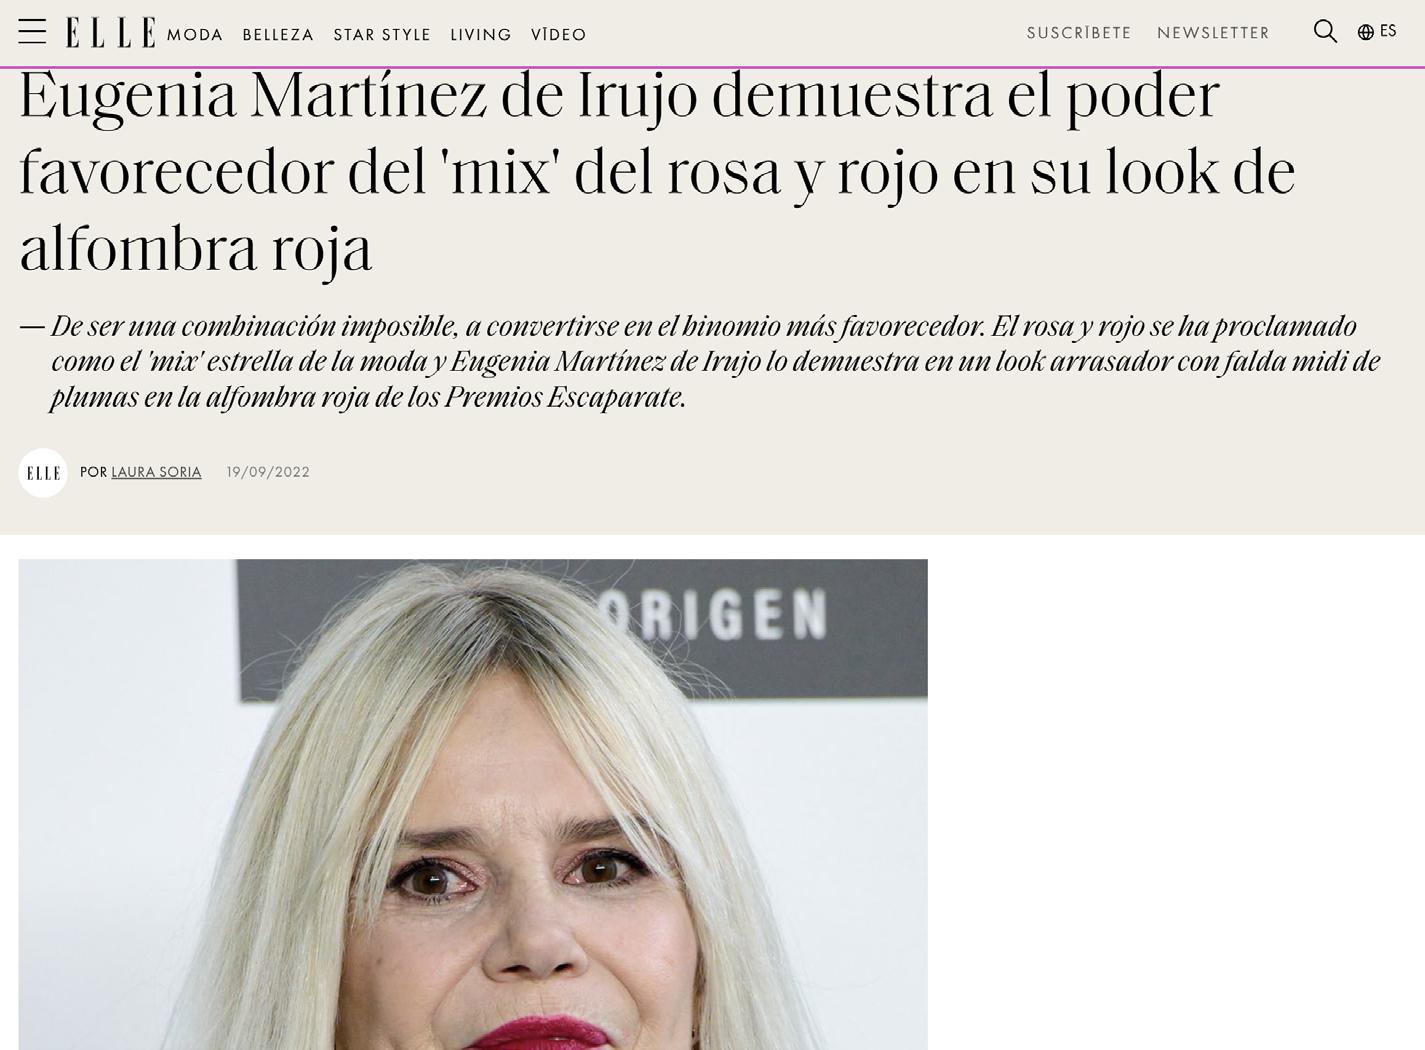Click the publication date 19/09/2022
1425x1050 pixels.
click(268, 472)
